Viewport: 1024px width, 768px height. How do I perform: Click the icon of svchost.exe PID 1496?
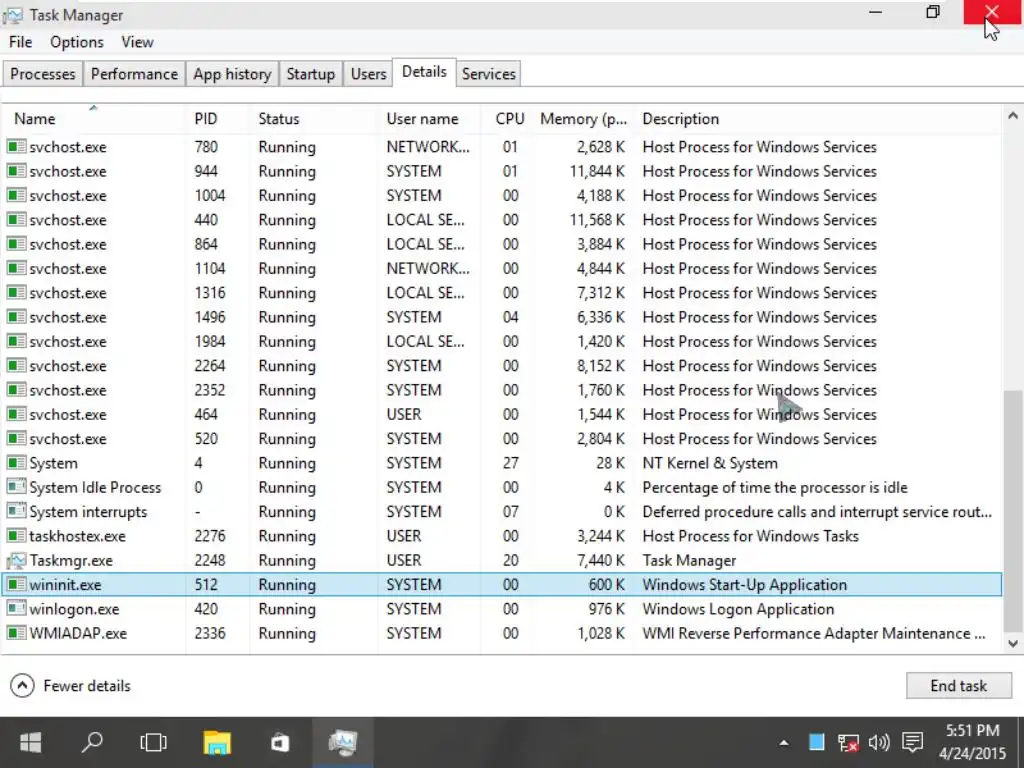coord(16,317)
